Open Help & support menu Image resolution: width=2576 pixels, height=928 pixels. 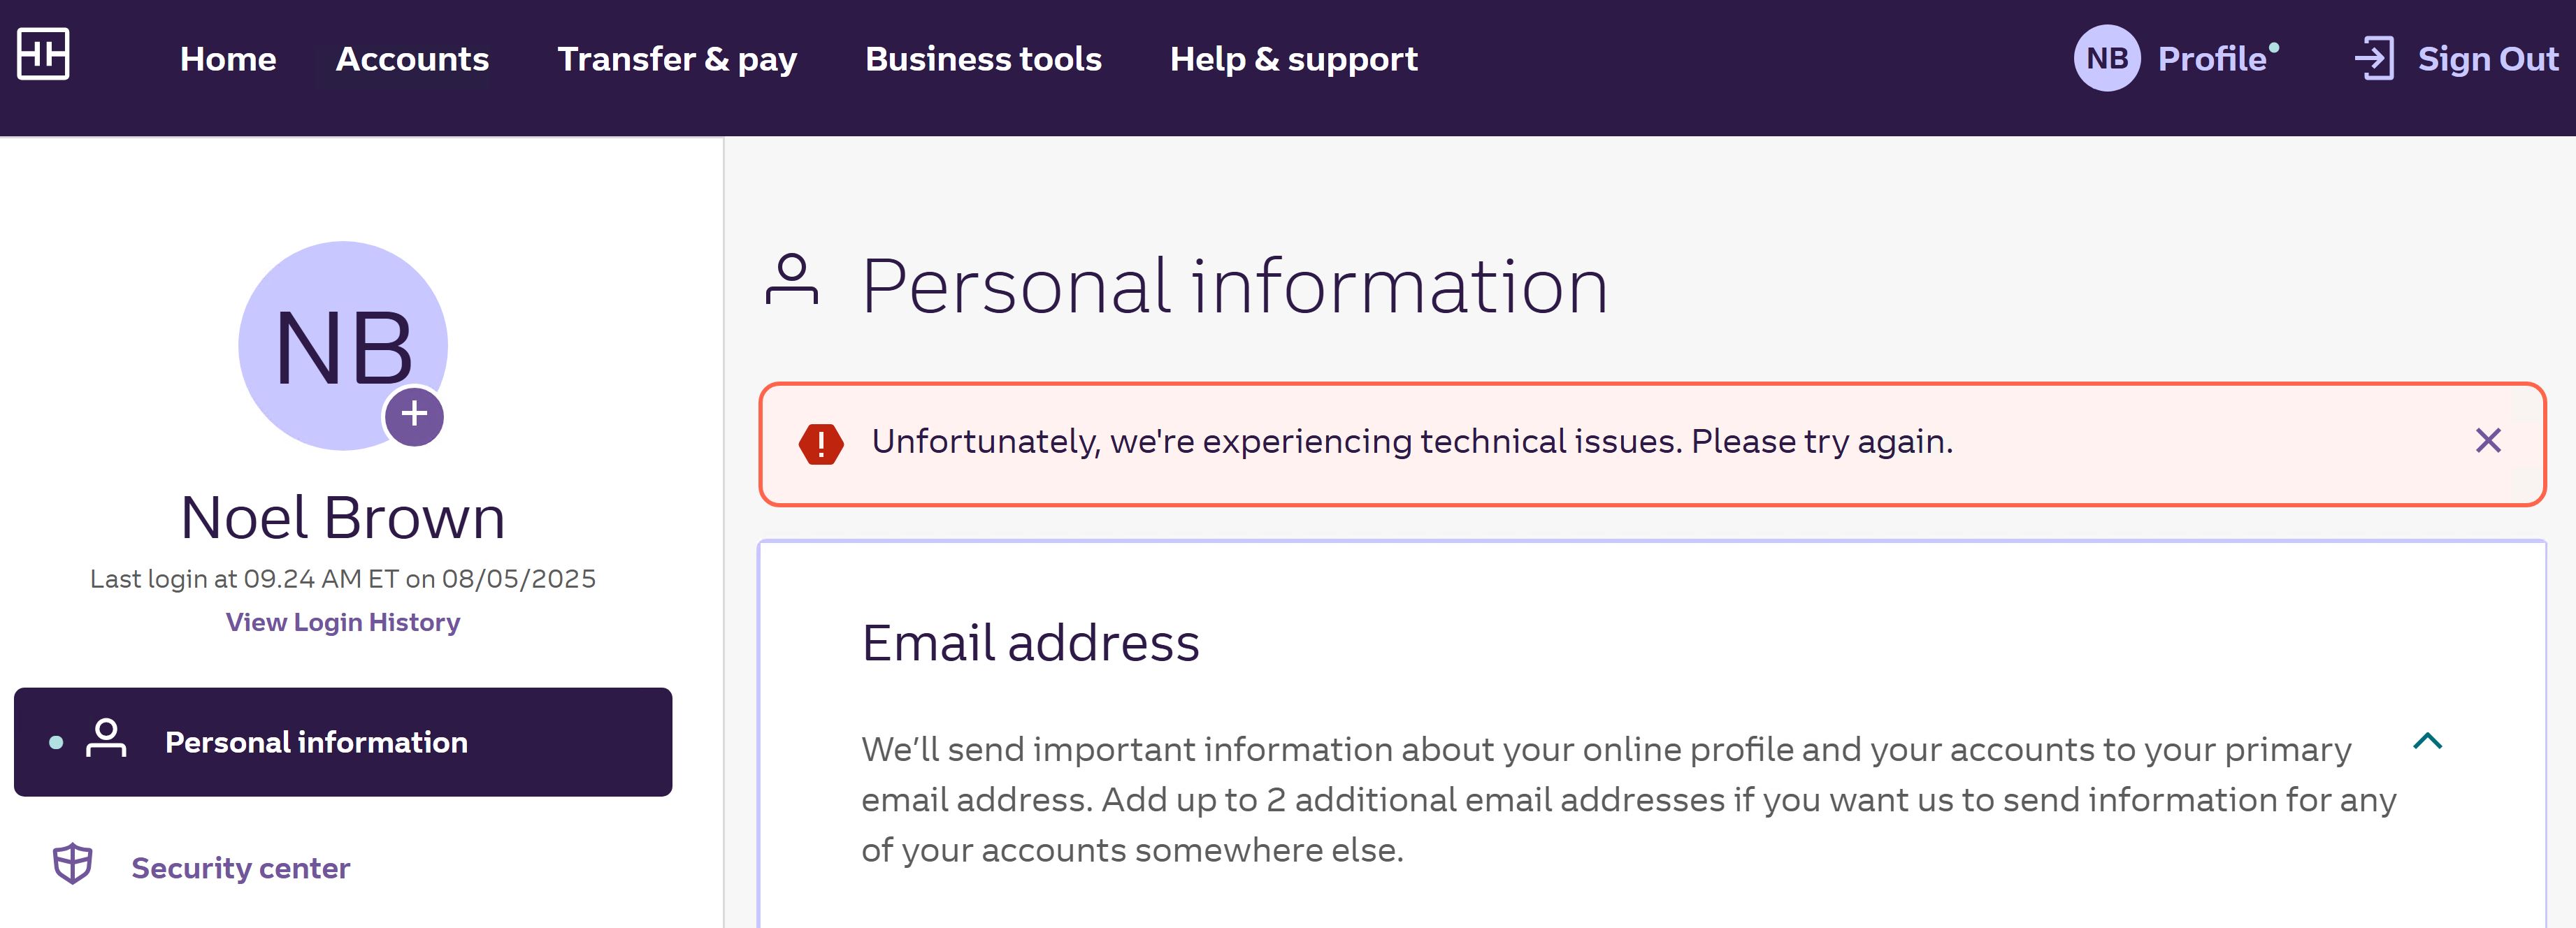(1293, 59)
